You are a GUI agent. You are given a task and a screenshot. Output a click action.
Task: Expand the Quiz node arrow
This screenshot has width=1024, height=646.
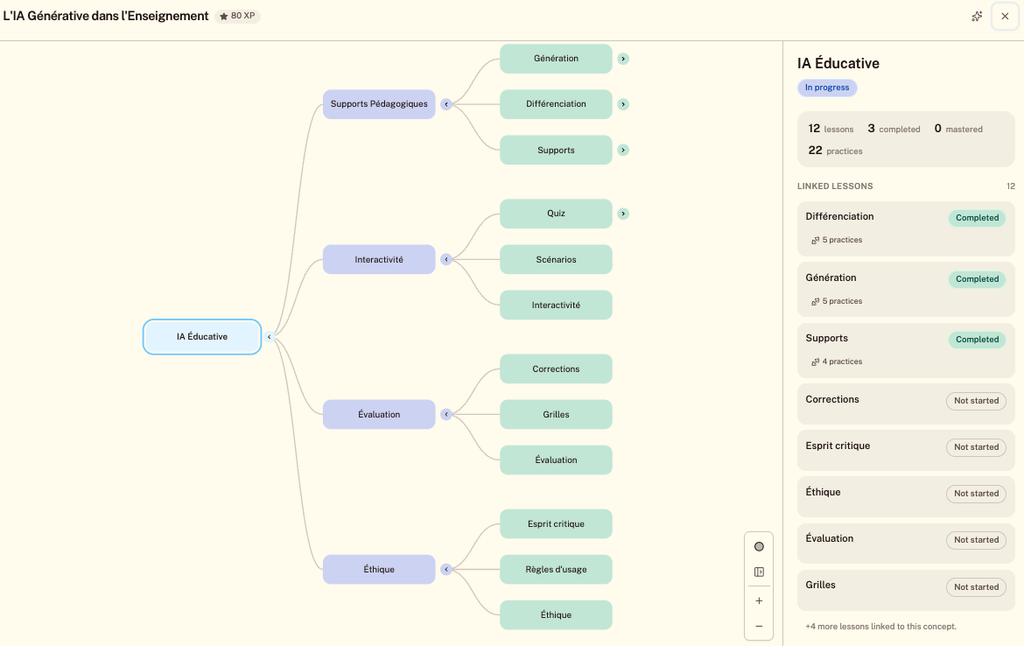623,214
